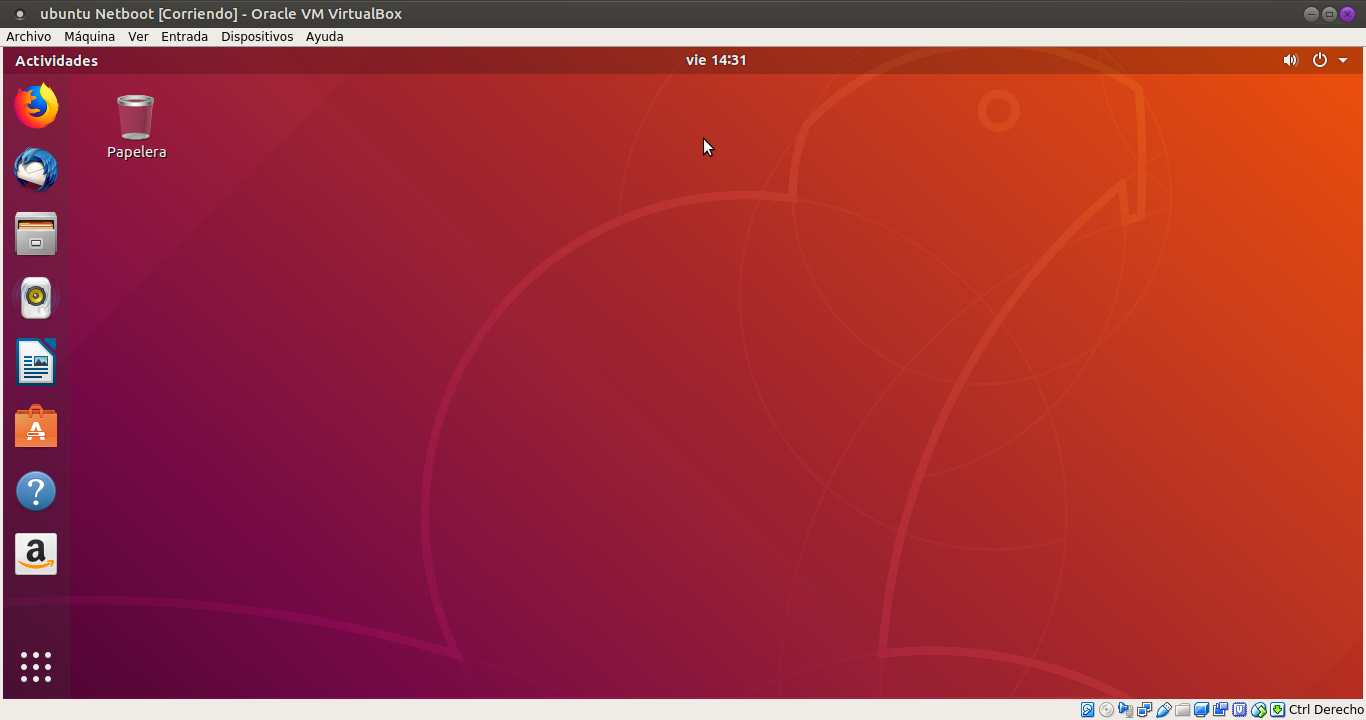The height and width of the screenshot is (720, 1366).
Task: Open the Dispositivos menu
Action: (257, 36)
